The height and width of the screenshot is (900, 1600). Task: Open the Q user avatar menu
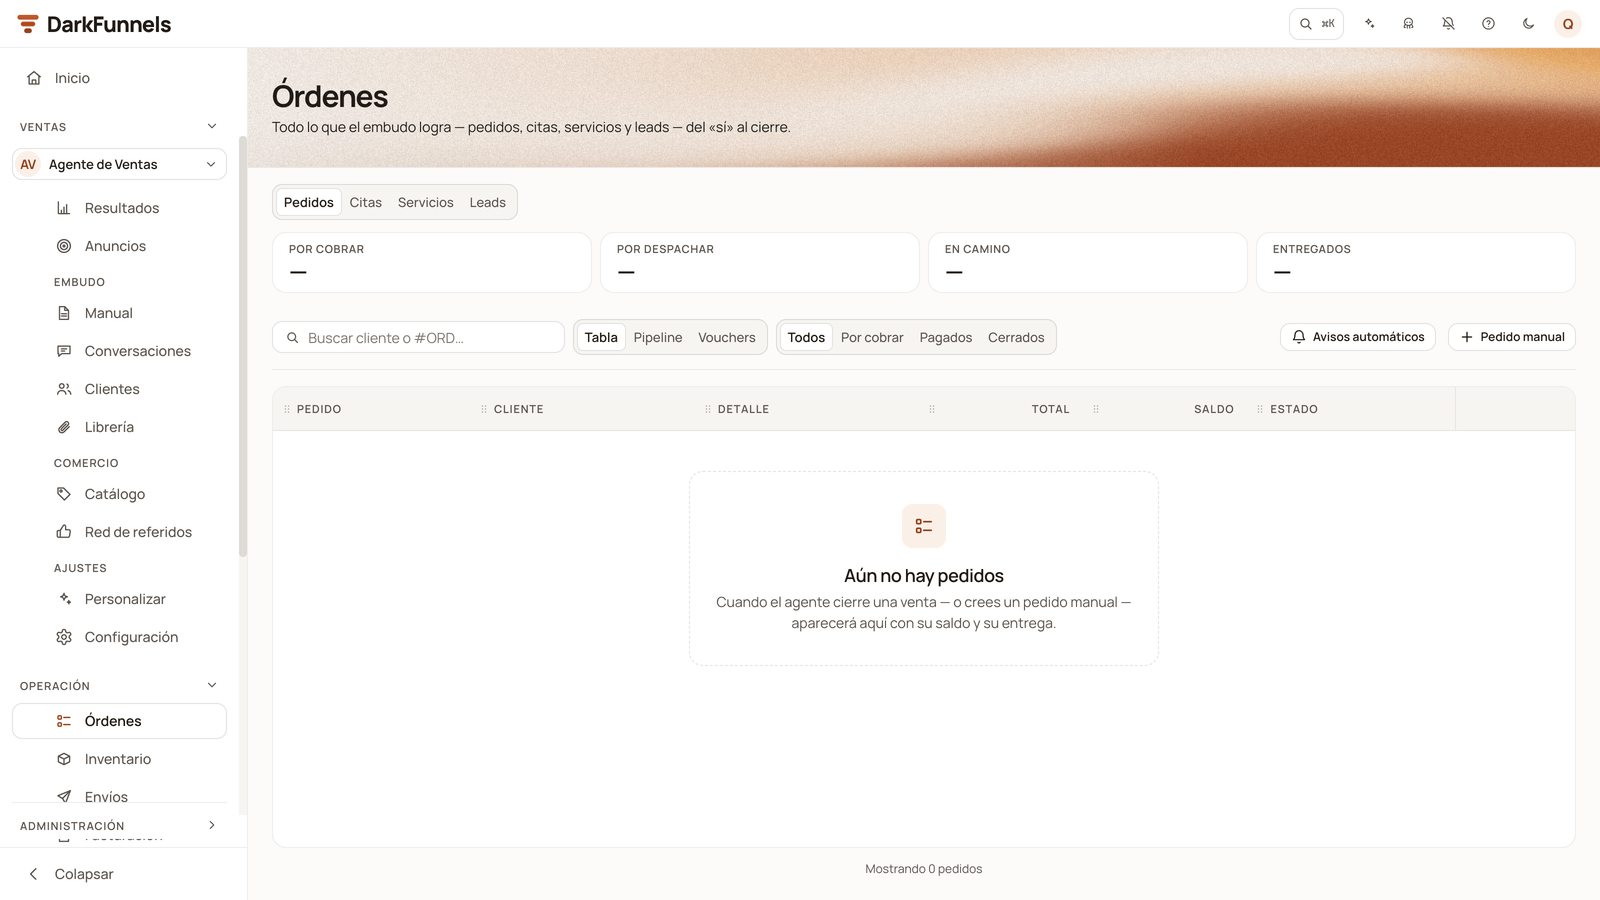point(1568,24)
